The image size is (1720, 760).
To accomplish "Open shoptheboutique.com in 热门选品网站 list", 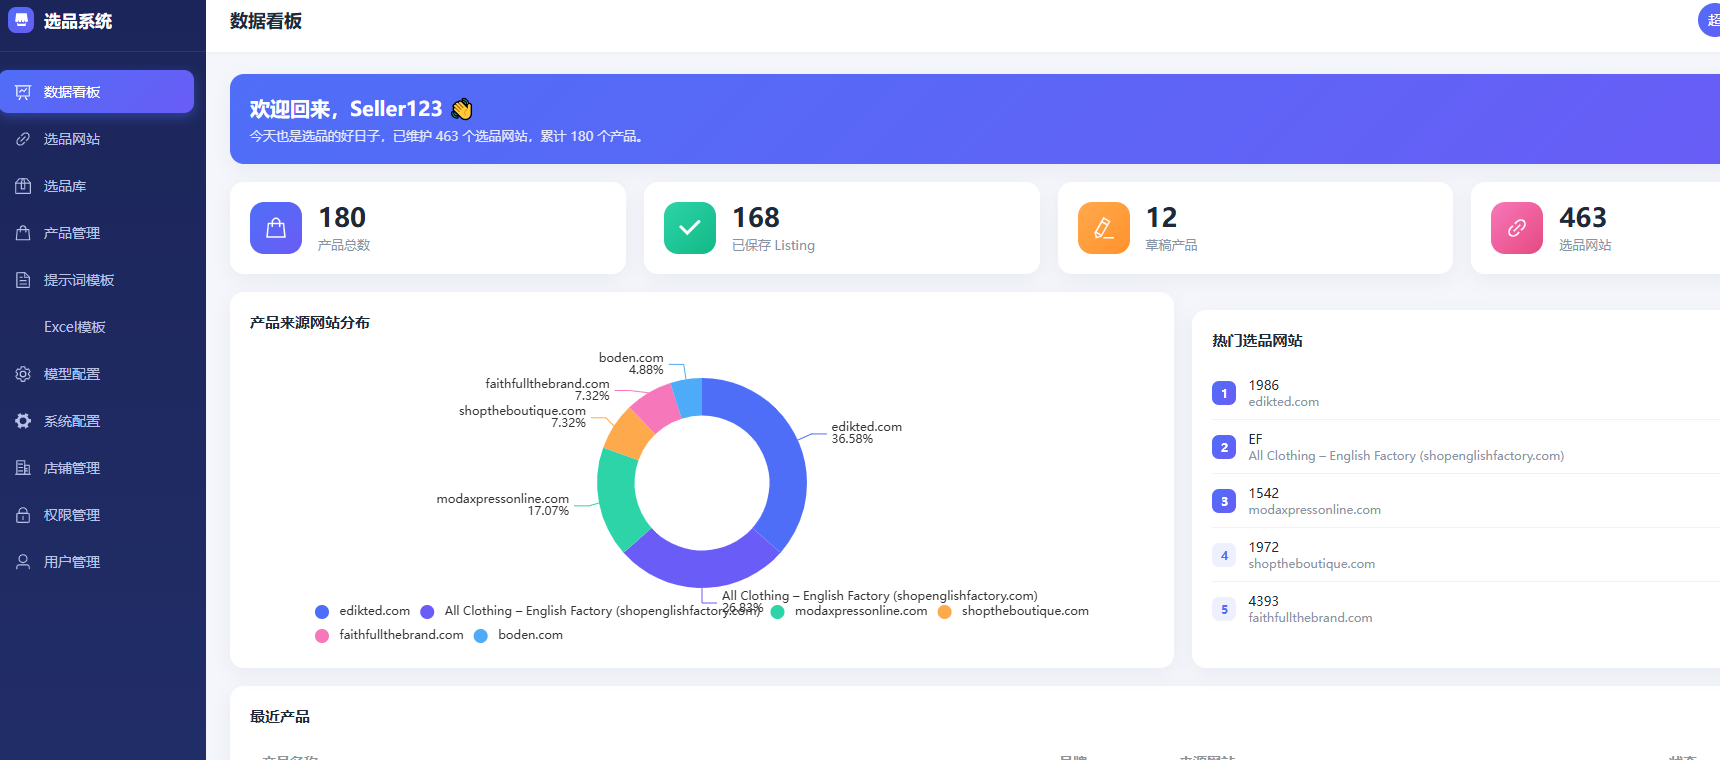I will [1465, 555].
